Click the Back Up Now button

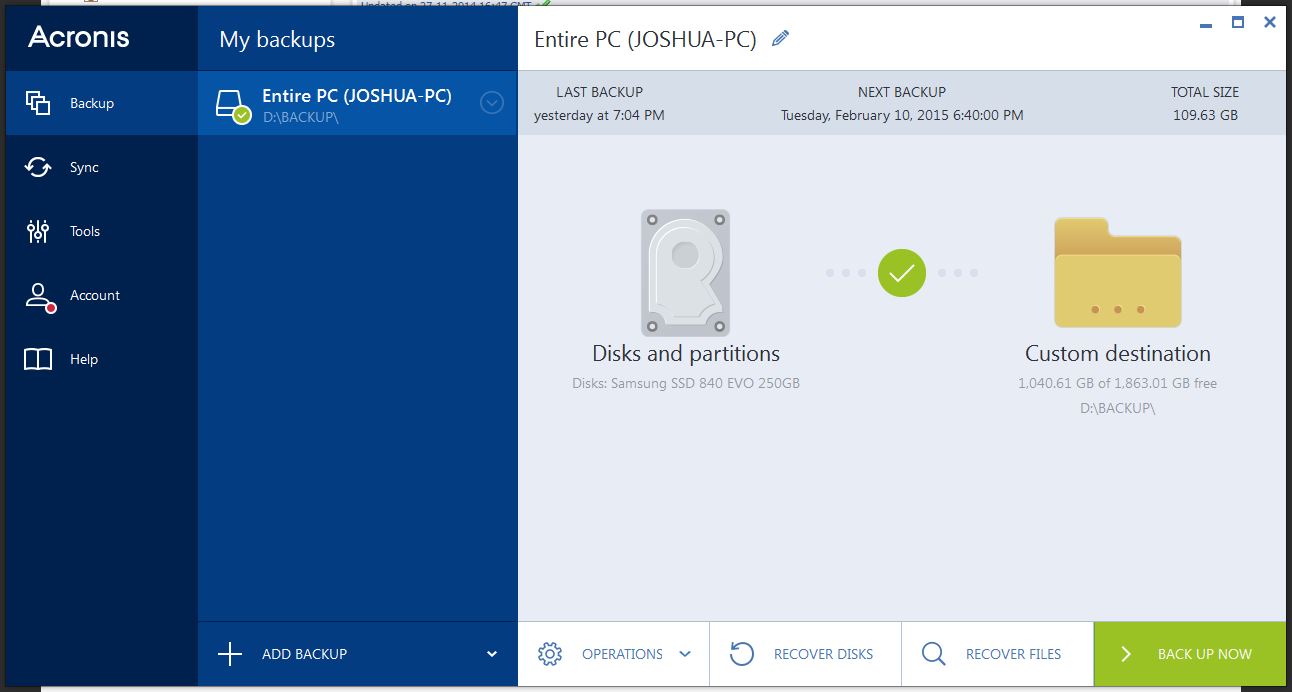(x=1190, y=654)
